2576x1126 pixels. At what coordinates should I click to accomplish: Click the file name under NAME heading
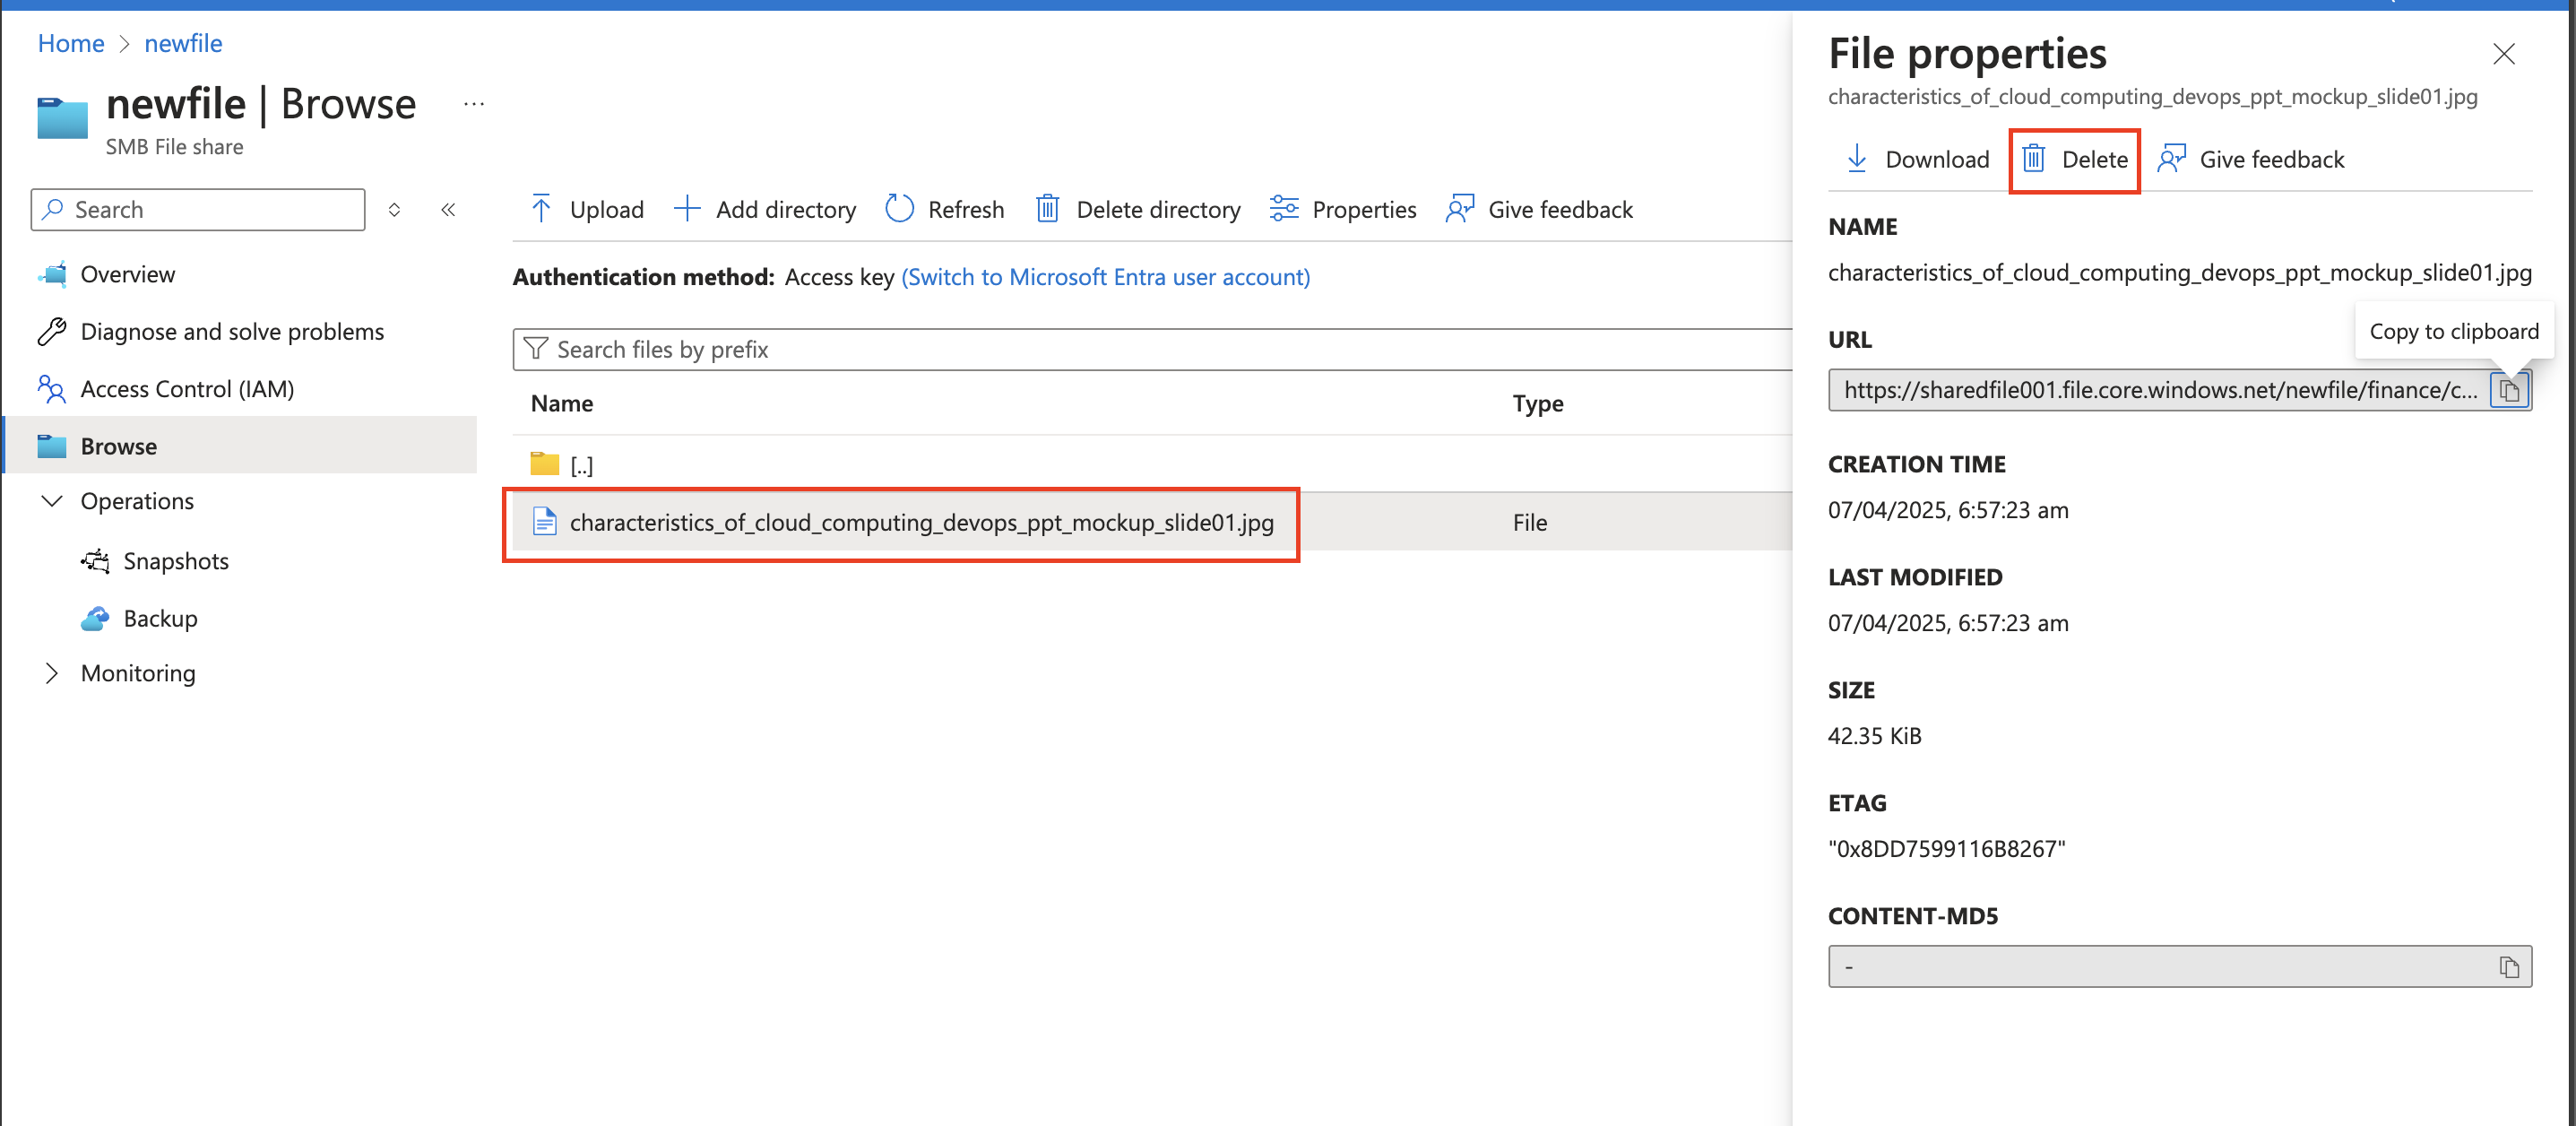pos(2179,272)
